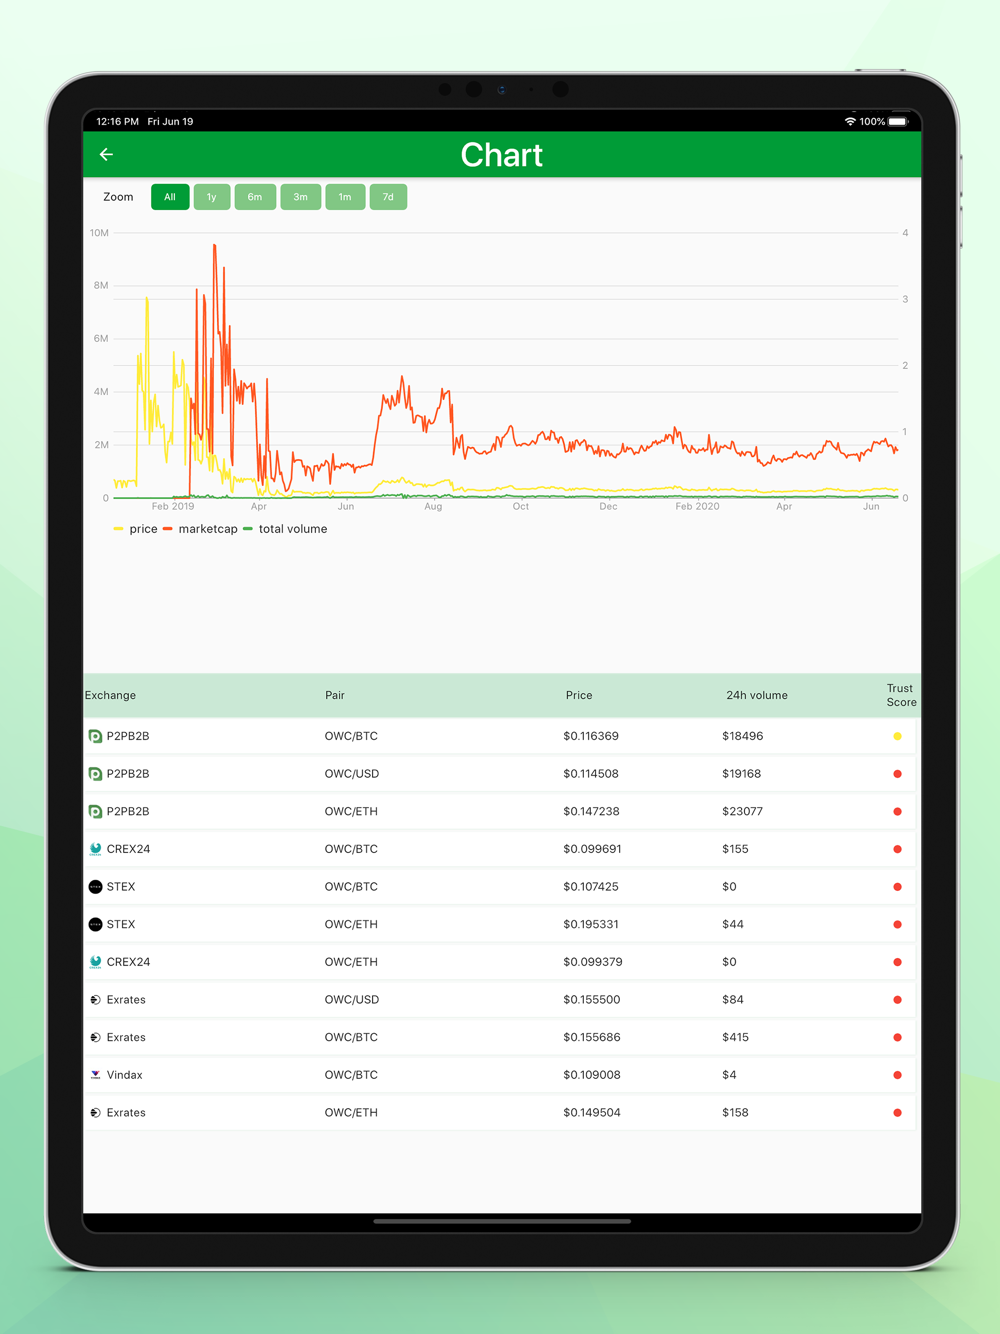Image resolution: width=1000 pixels, height=1334 pixels.
Task: Switch zoom to 1y
Action: (x=212, y=197)
